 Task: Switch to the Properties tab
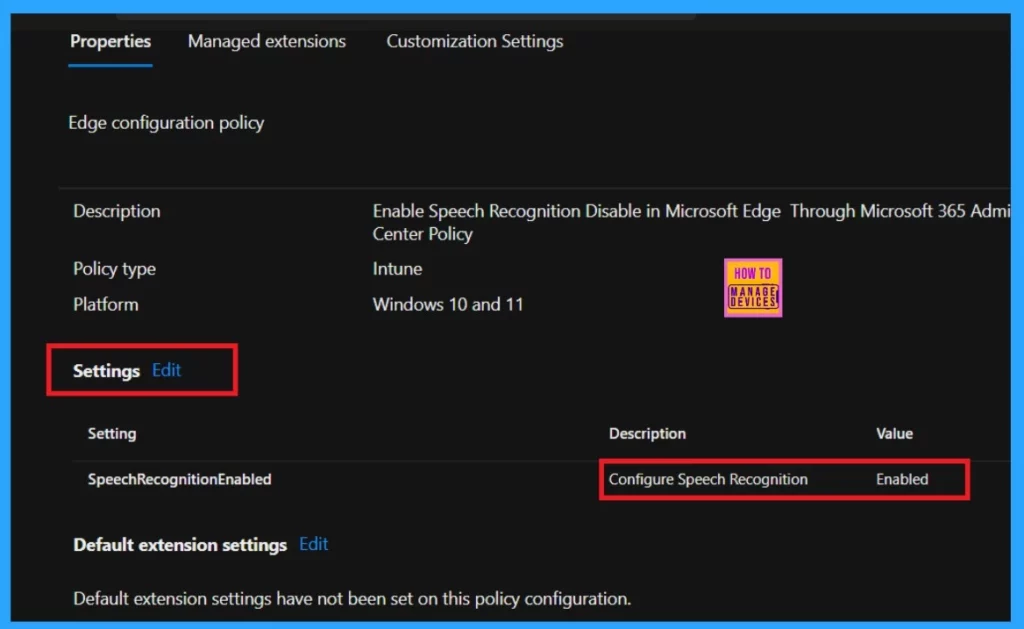[x=110, y=41]
